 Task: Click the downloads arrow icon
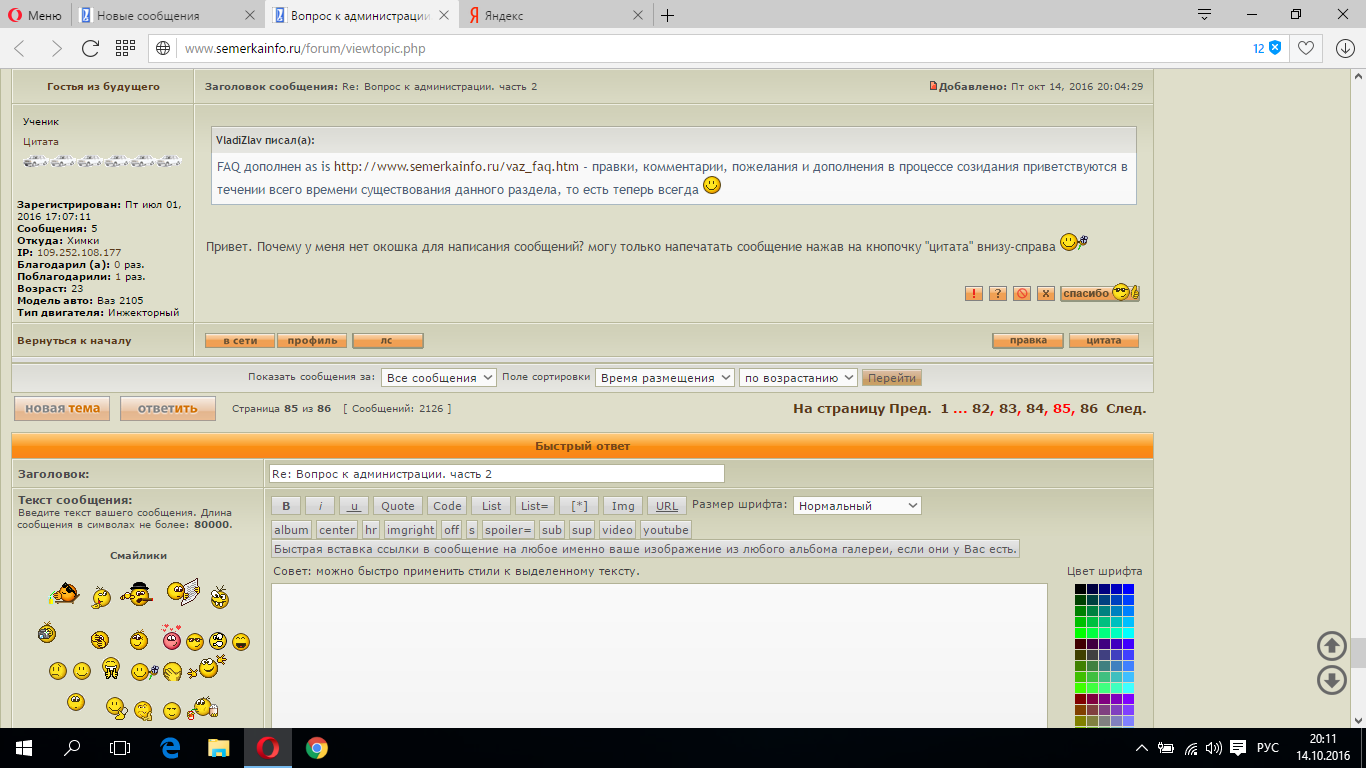pyautogui.click(x=1345, y=48)
